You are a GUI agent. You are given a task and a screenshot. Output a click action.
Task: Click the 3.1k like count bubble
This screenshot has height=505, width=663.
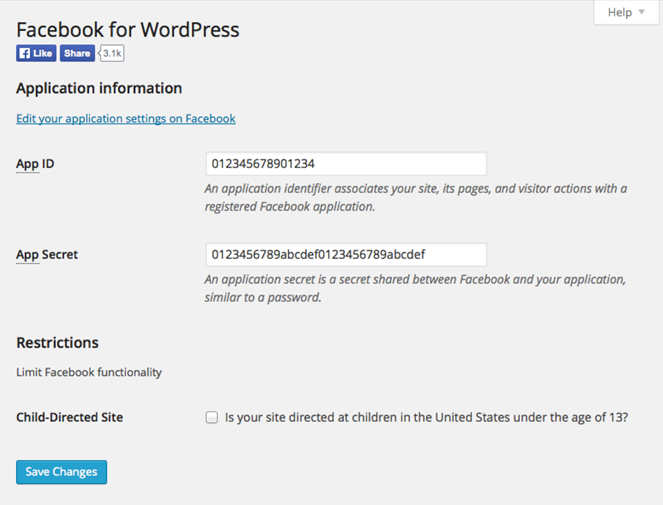pyautogui.click(x=112, y=53)
